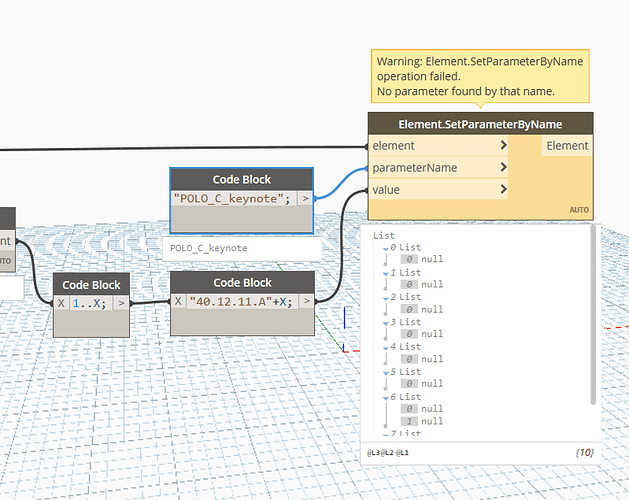
Task: Click the parameterName input port
Action: (x=438, y=167)
